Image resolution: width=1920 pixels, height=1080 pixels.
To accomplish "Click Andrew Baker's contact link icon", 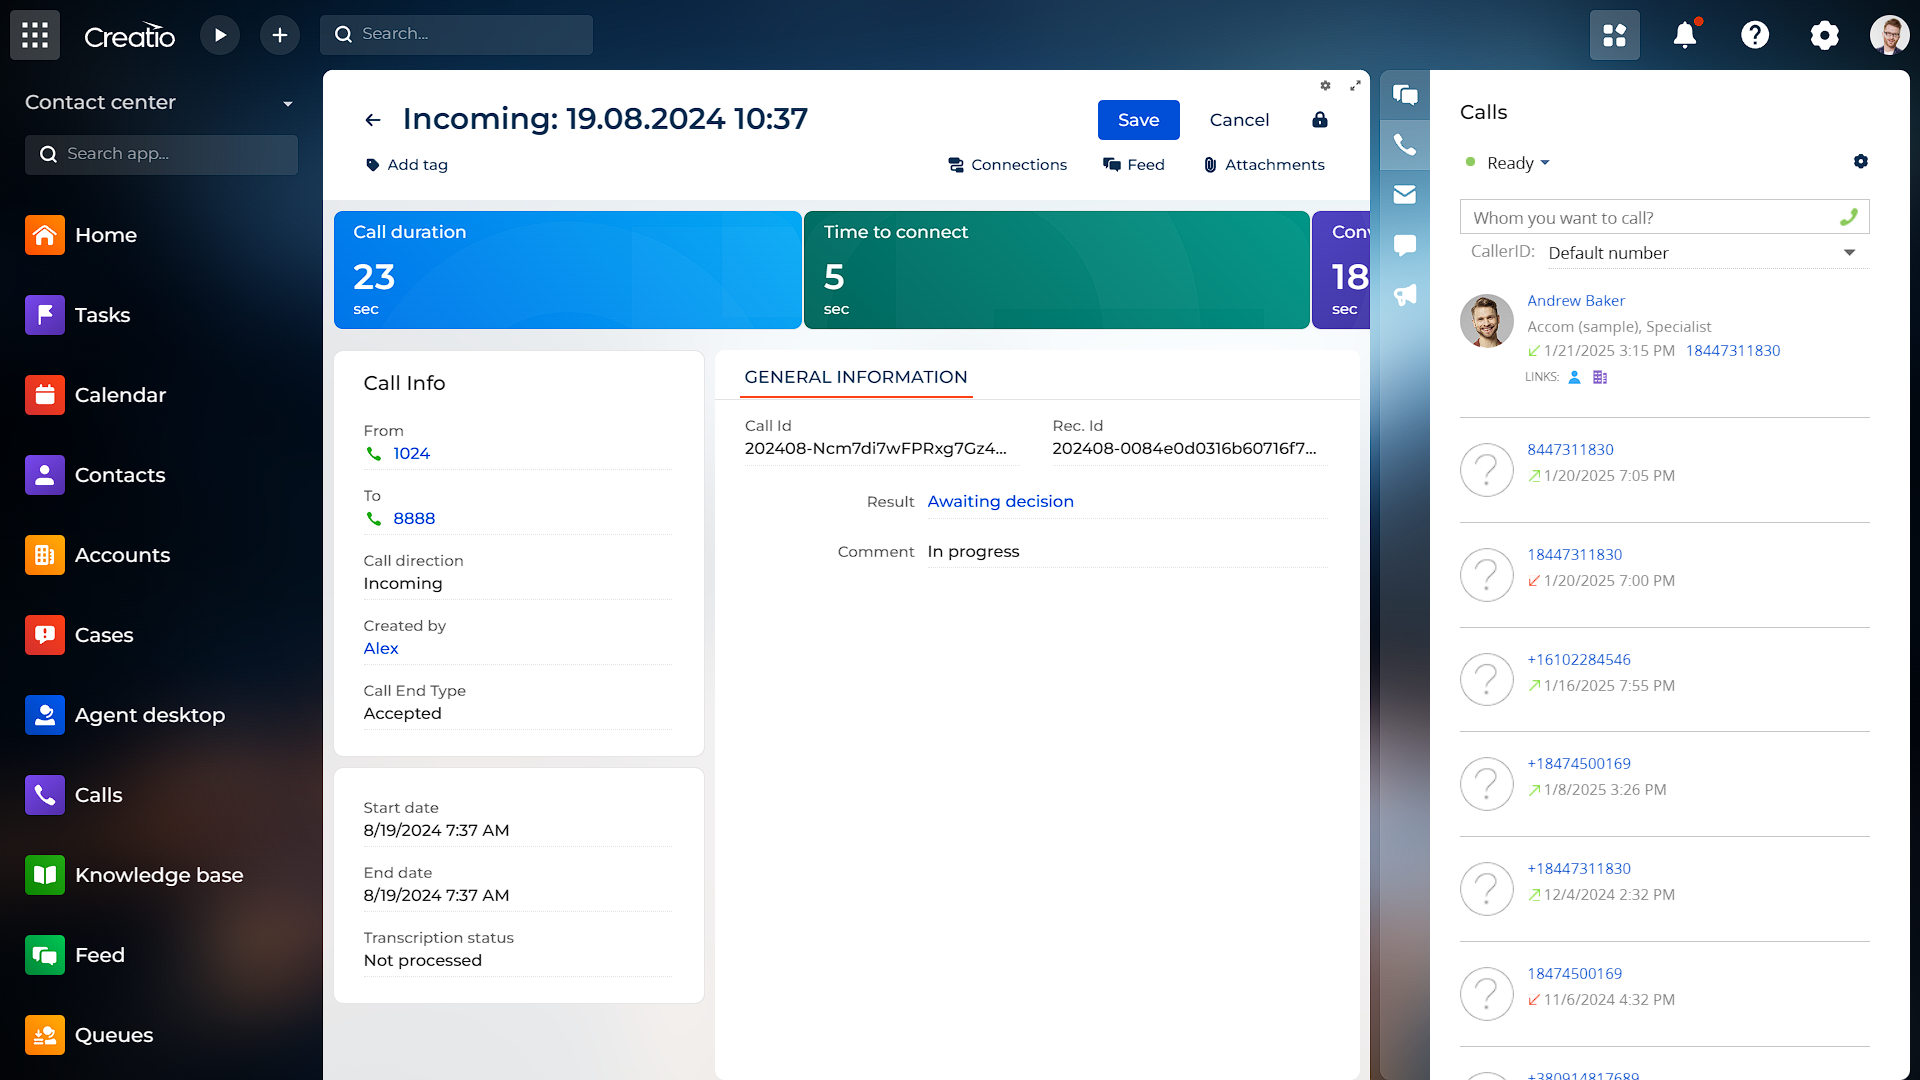I will [1574, 377].
